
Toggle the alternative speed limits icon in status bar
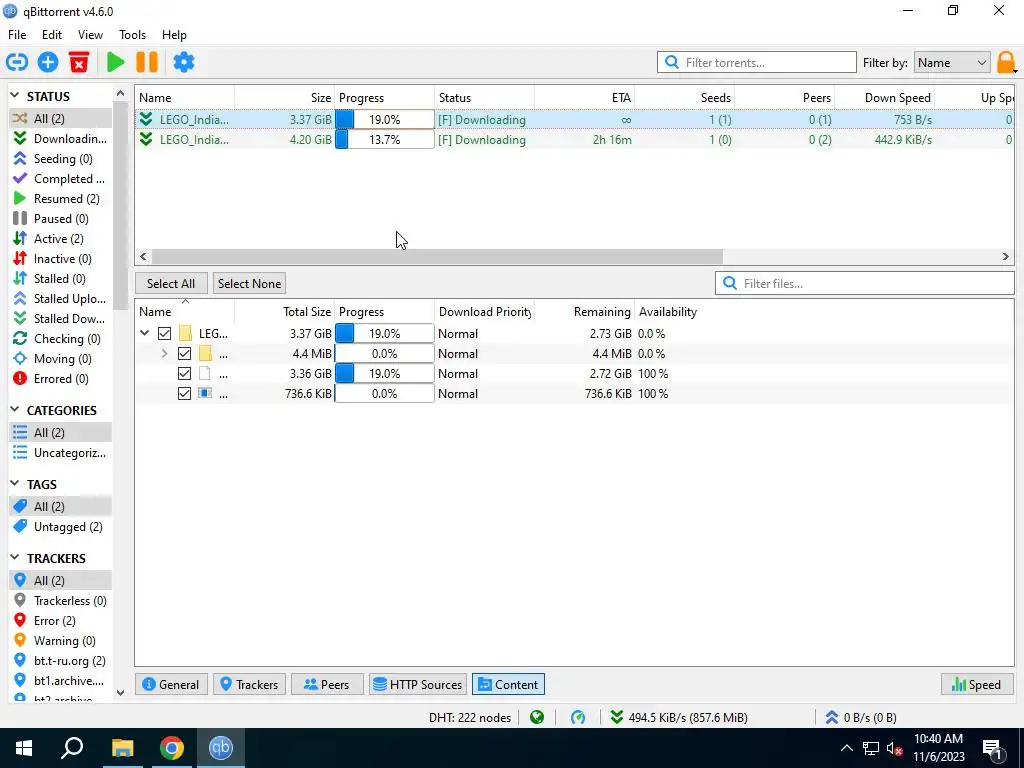(578, 718)
